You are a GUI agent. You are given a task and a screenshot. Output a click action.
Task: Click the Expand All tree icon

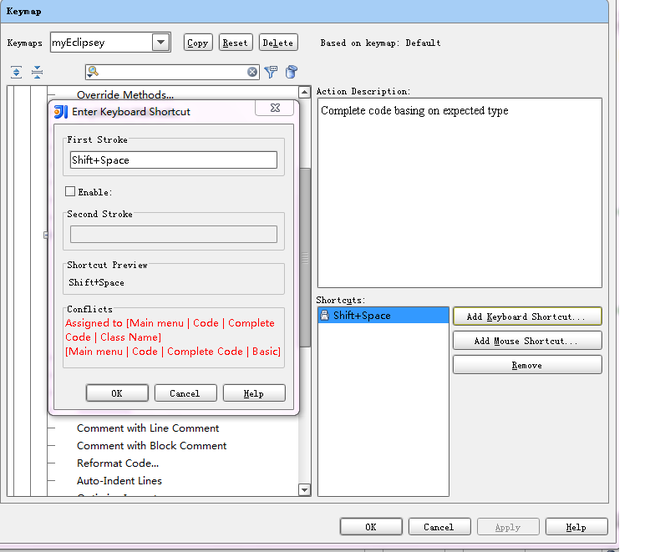pos(16,72)
